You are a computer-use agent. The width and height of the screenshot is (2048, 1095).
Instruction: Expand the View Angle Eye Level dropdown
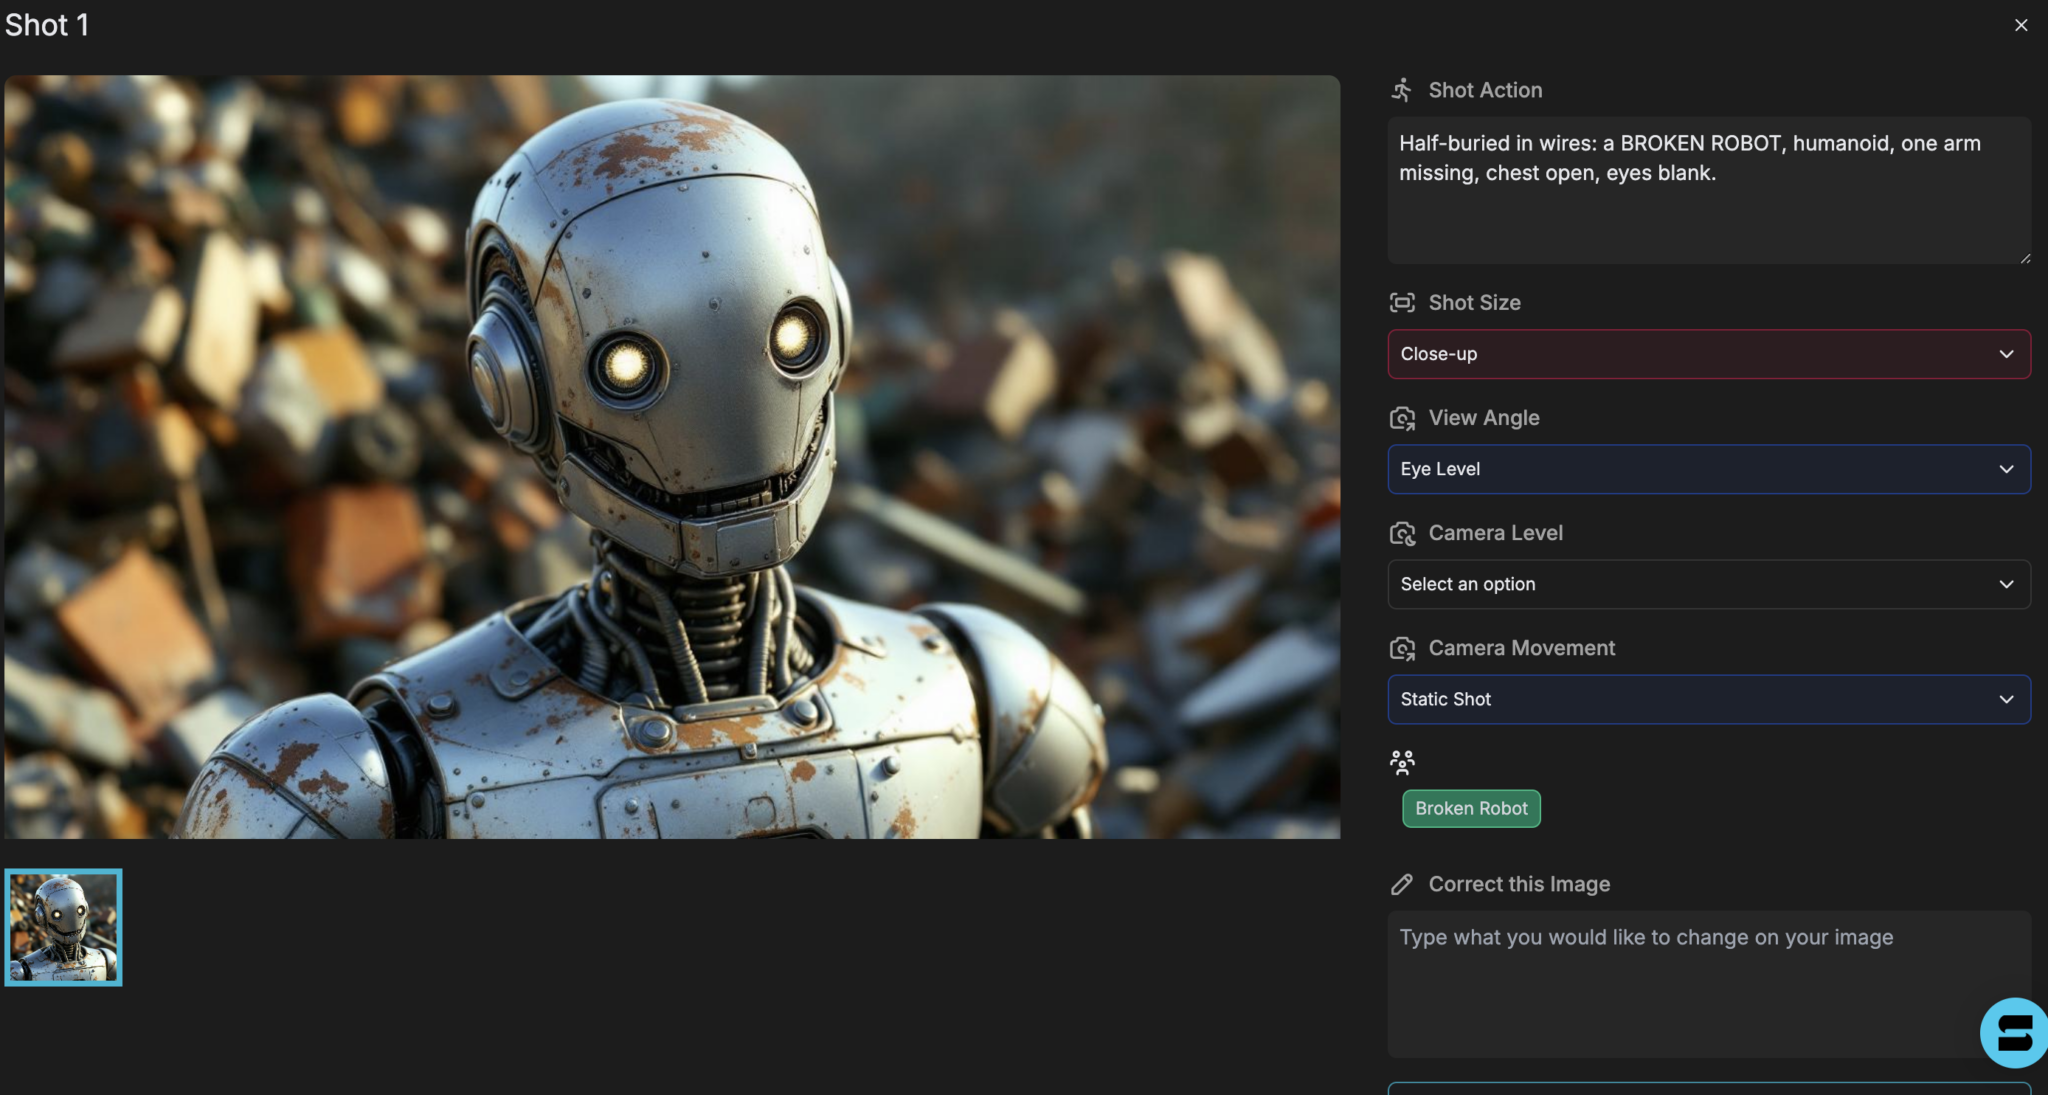pyautogui.click(x=1708, y=469)
